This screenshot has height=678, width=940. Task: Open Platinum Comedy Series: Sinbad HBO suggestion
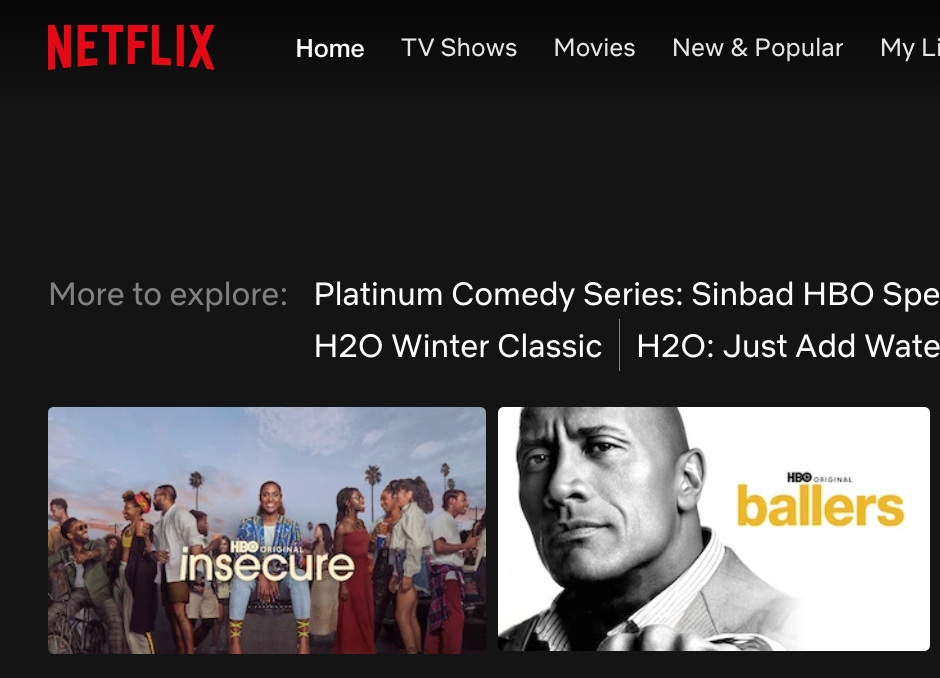tap(626, 294)
